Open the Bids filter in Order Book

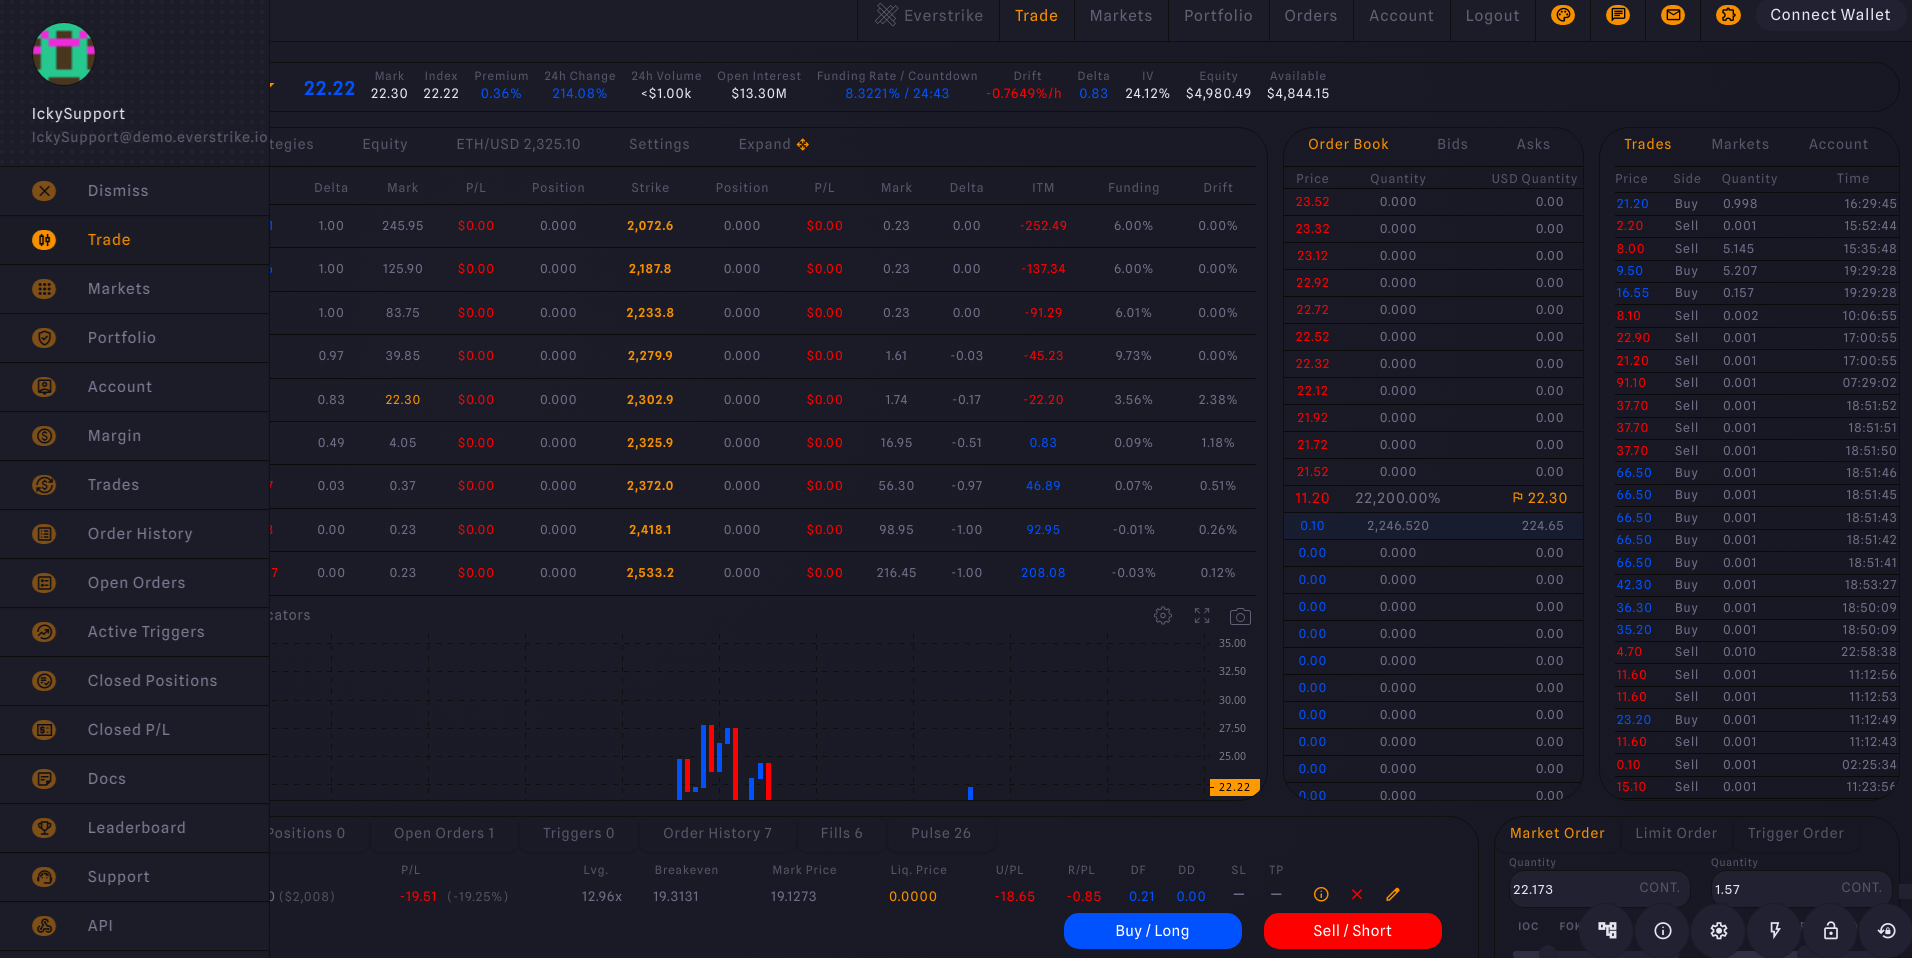[1452, 144]
